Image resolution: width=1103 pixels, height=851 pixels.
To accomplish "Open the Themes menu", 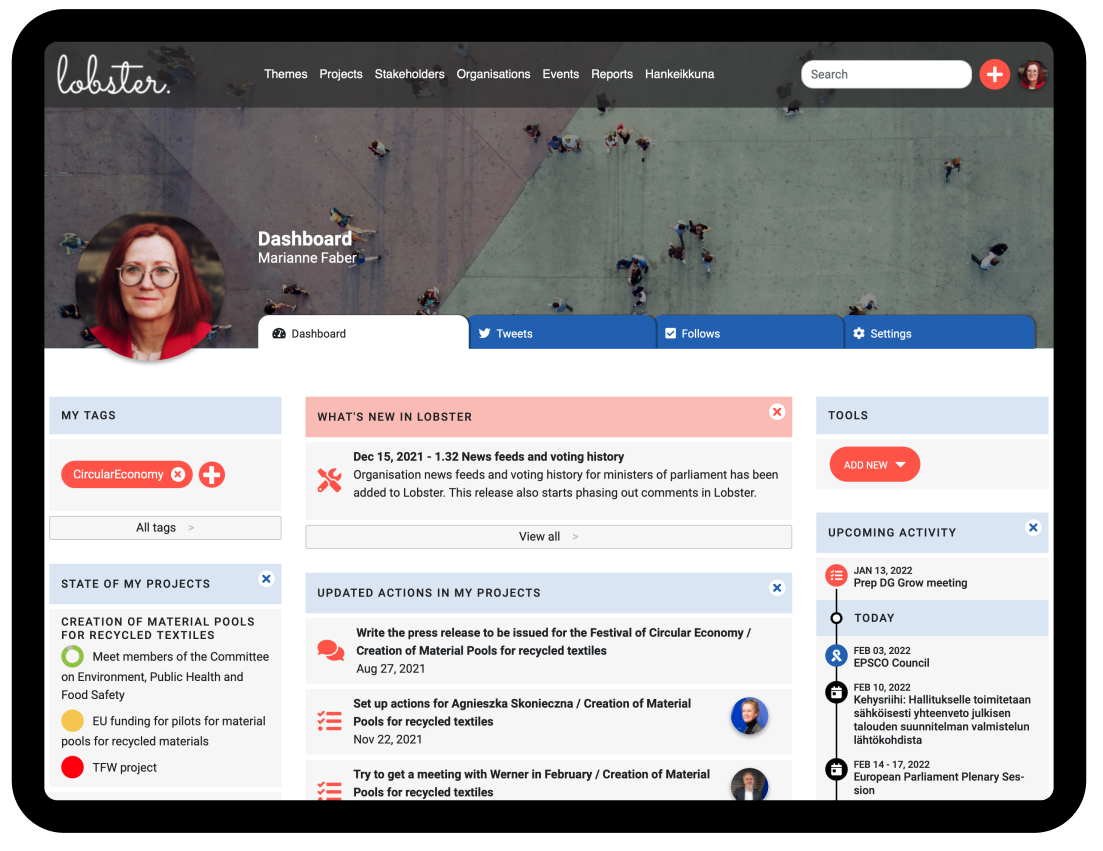I will click(286, 75).
